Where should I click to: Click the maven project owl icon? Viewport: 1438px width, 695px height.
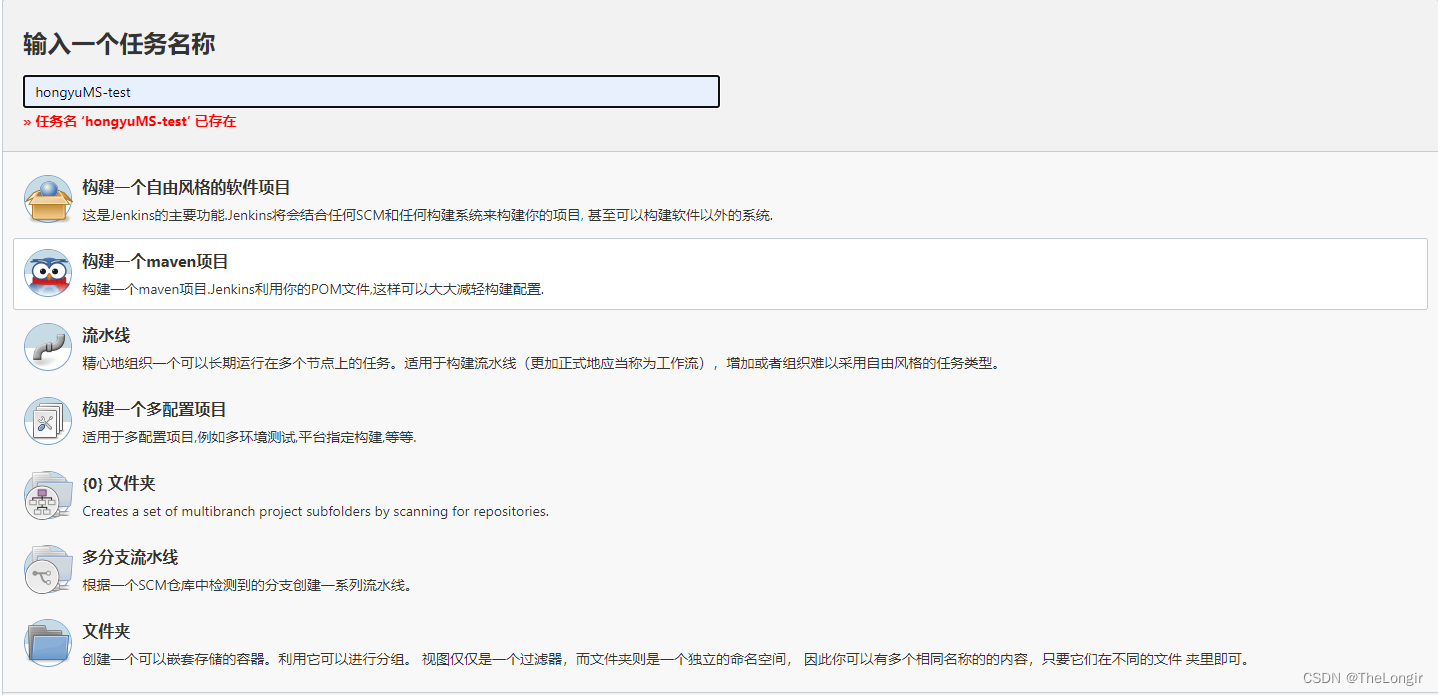48,273
